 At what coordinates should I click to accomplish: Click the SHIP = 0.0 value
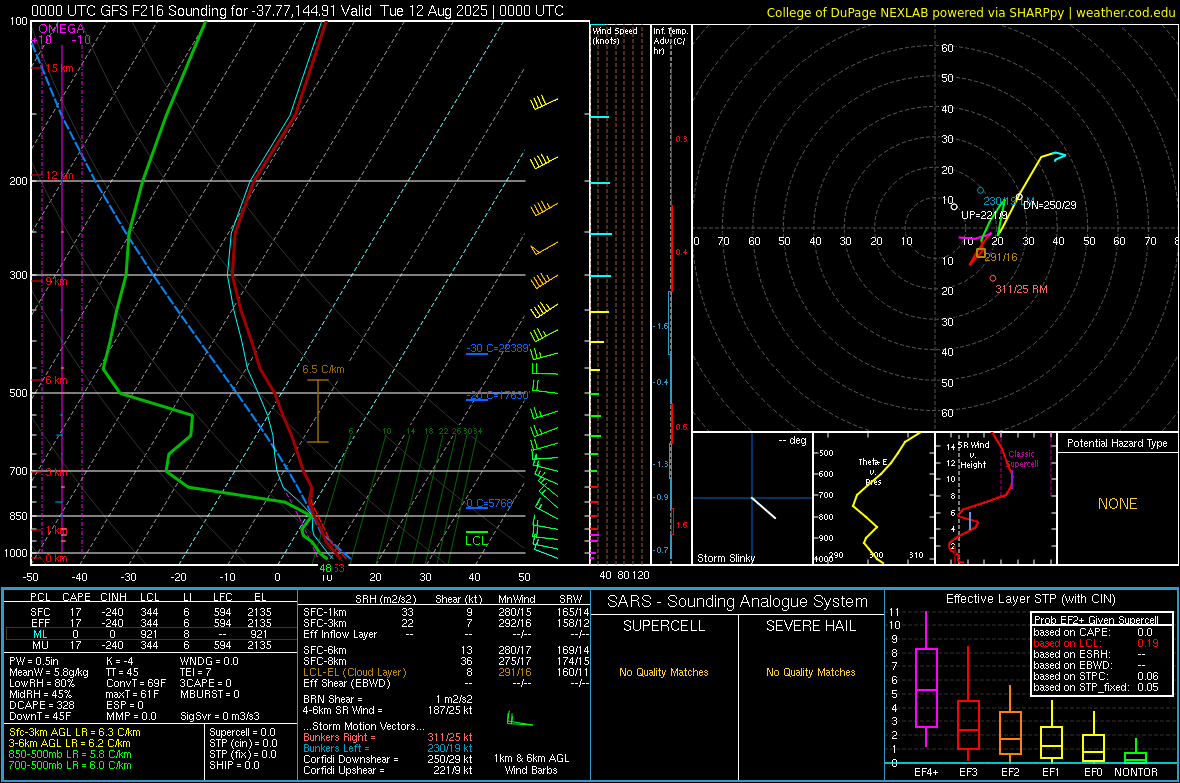click(x=234, y=765)
